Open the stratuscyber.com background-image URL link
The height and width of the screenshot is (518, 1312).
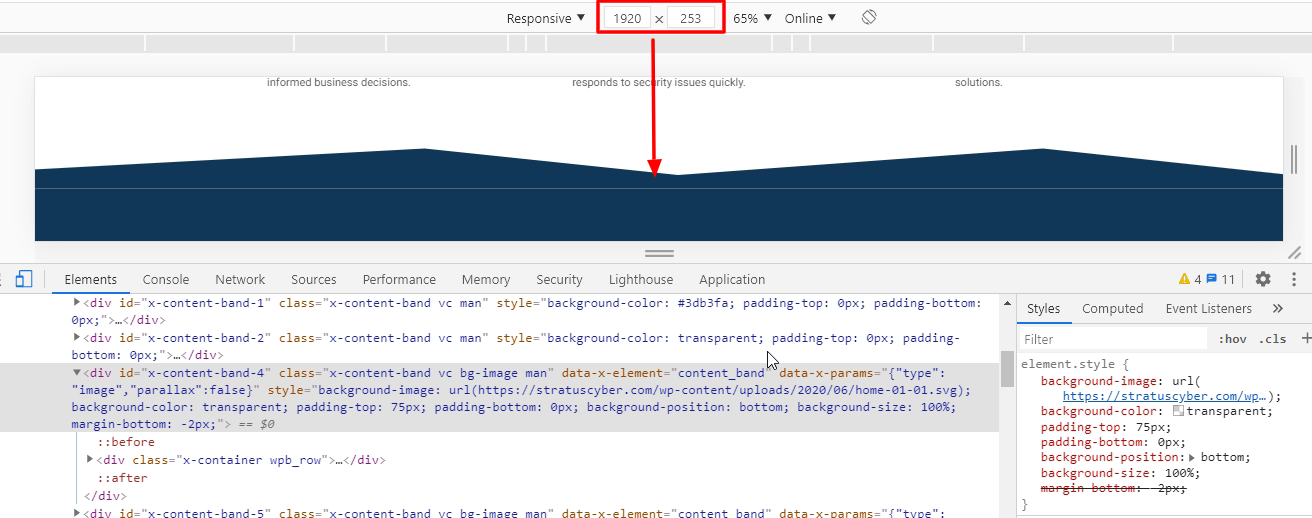(x=1165, y=396)
